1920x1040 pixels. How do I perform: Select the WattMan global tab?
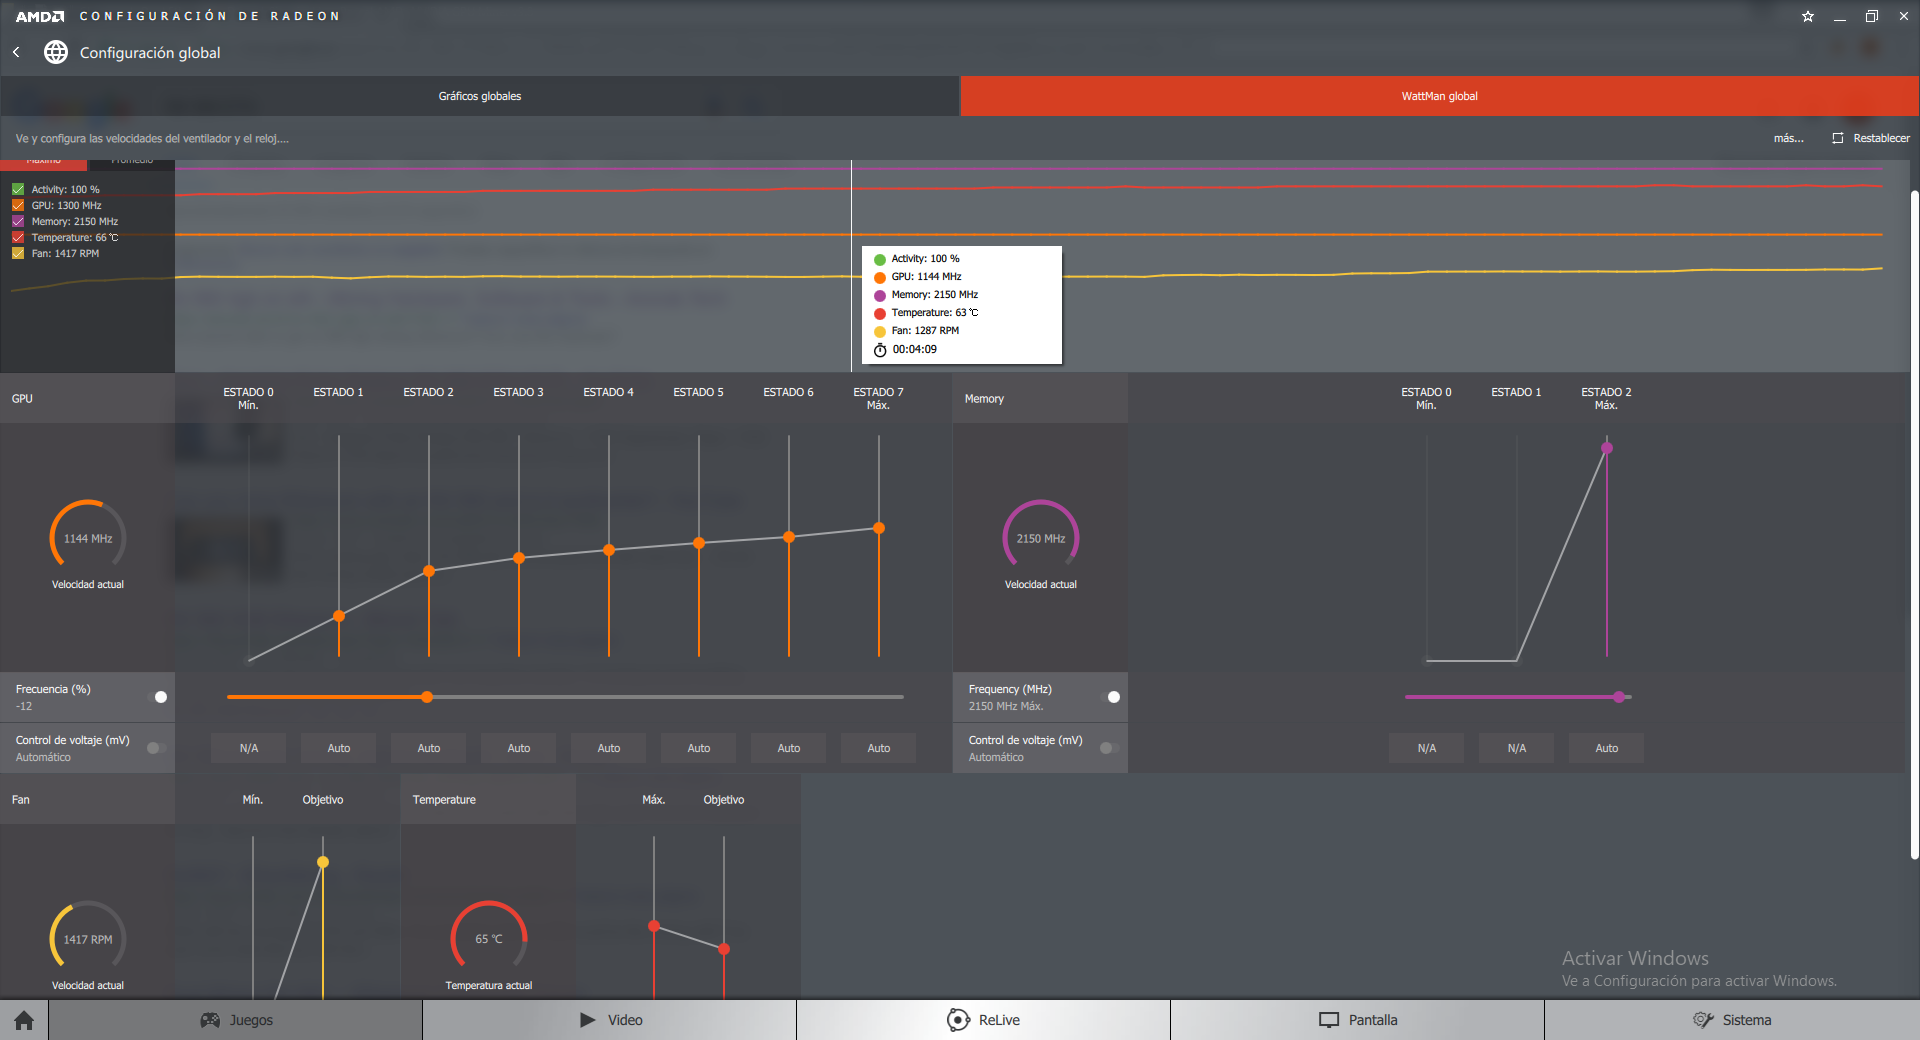coord(1440,96)
